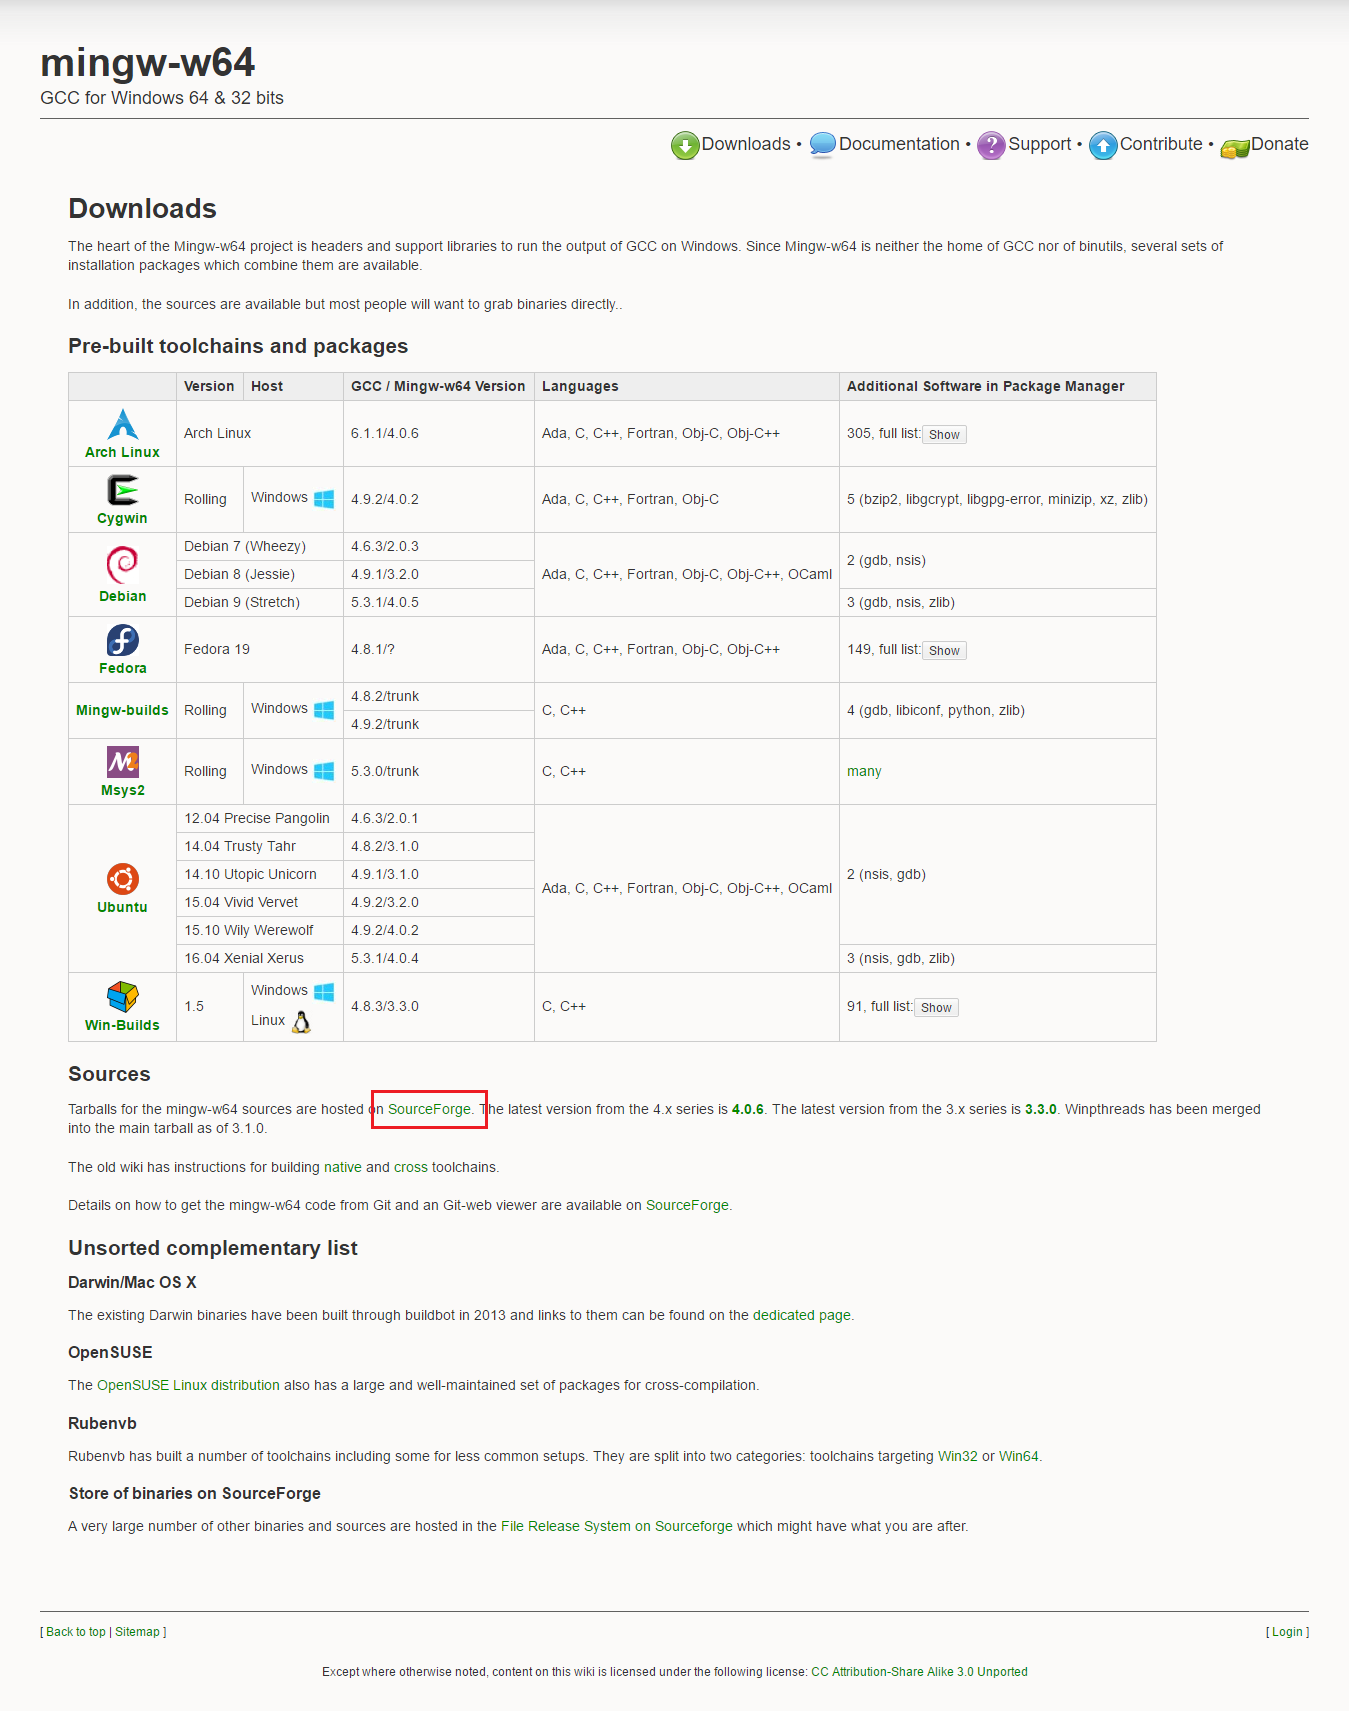Click the Windows flag icon in Mingw-builds row
1349x1711 pixels.
[324, 710]
